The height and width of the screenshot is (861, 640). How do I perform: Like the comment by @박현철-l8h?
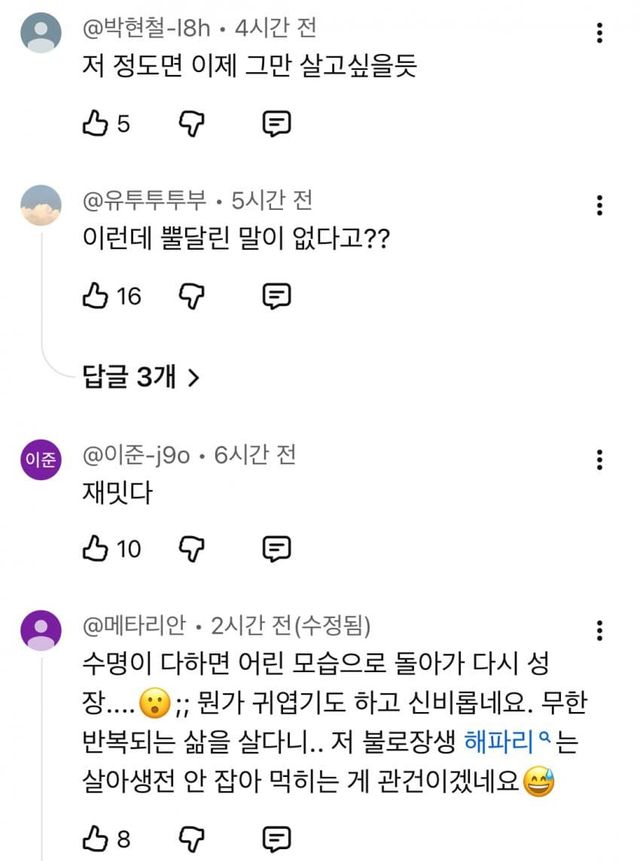point(97,124)
